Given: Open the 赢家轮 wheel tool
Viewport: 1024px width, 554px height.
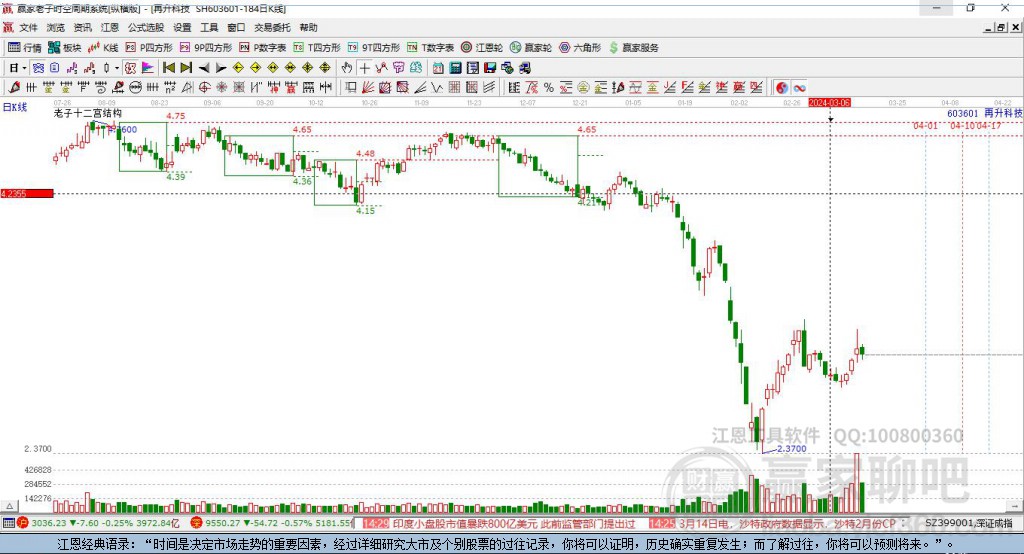Looking at the screenshot, I should [x=531, y=48].
